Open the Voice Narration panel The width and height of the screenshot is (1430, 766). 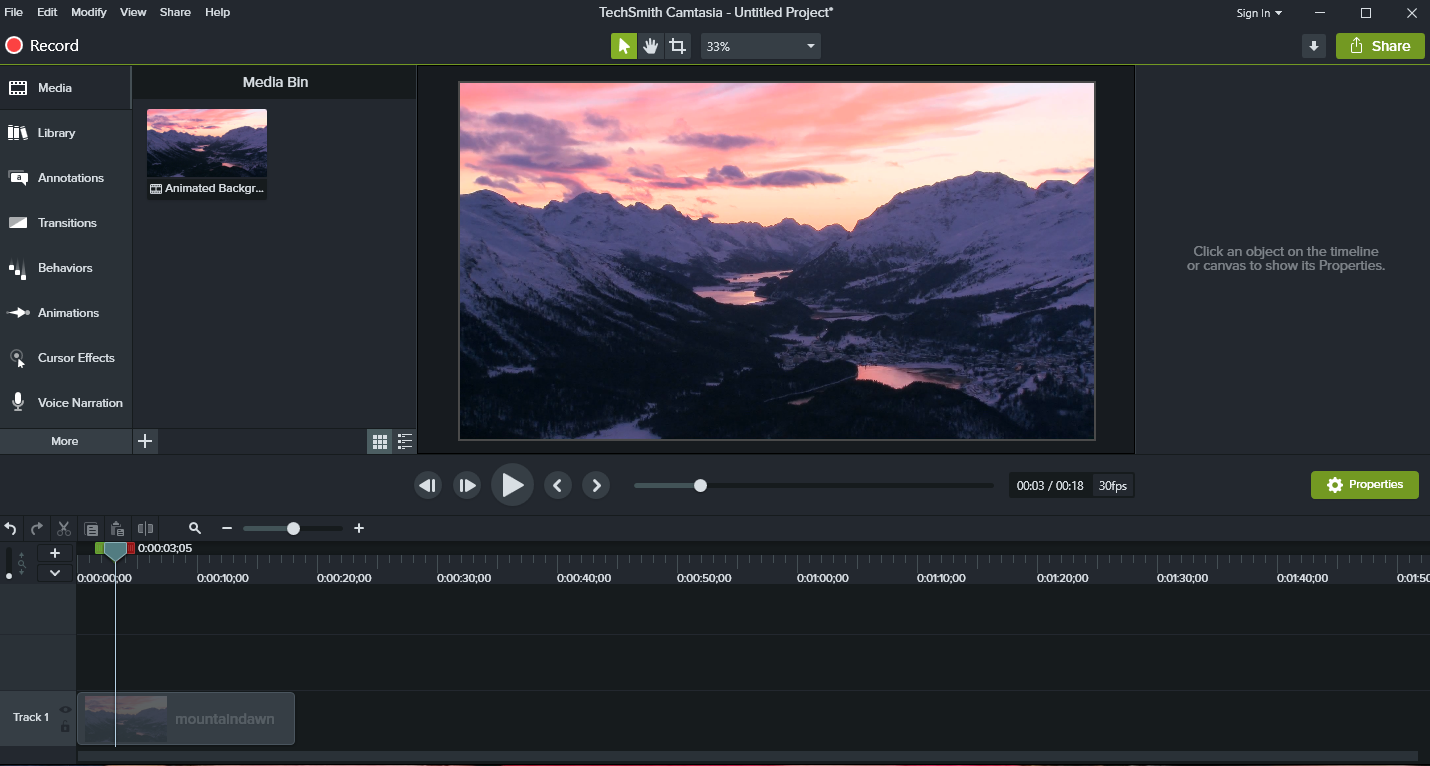78,402
